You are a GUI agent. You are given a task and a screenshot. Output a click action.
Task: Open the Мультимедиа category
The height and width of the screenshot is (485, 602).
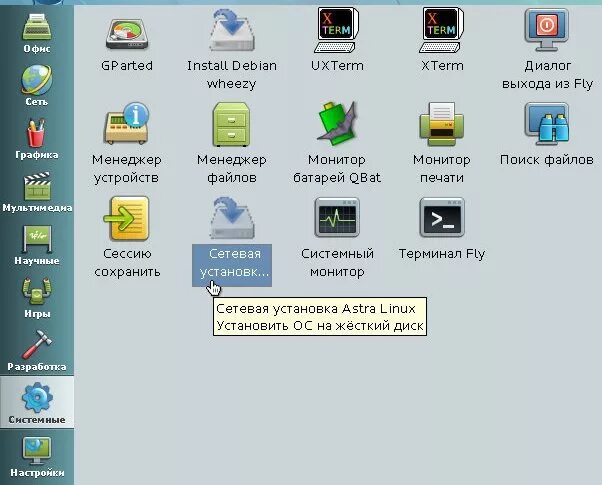coord(37,192)
